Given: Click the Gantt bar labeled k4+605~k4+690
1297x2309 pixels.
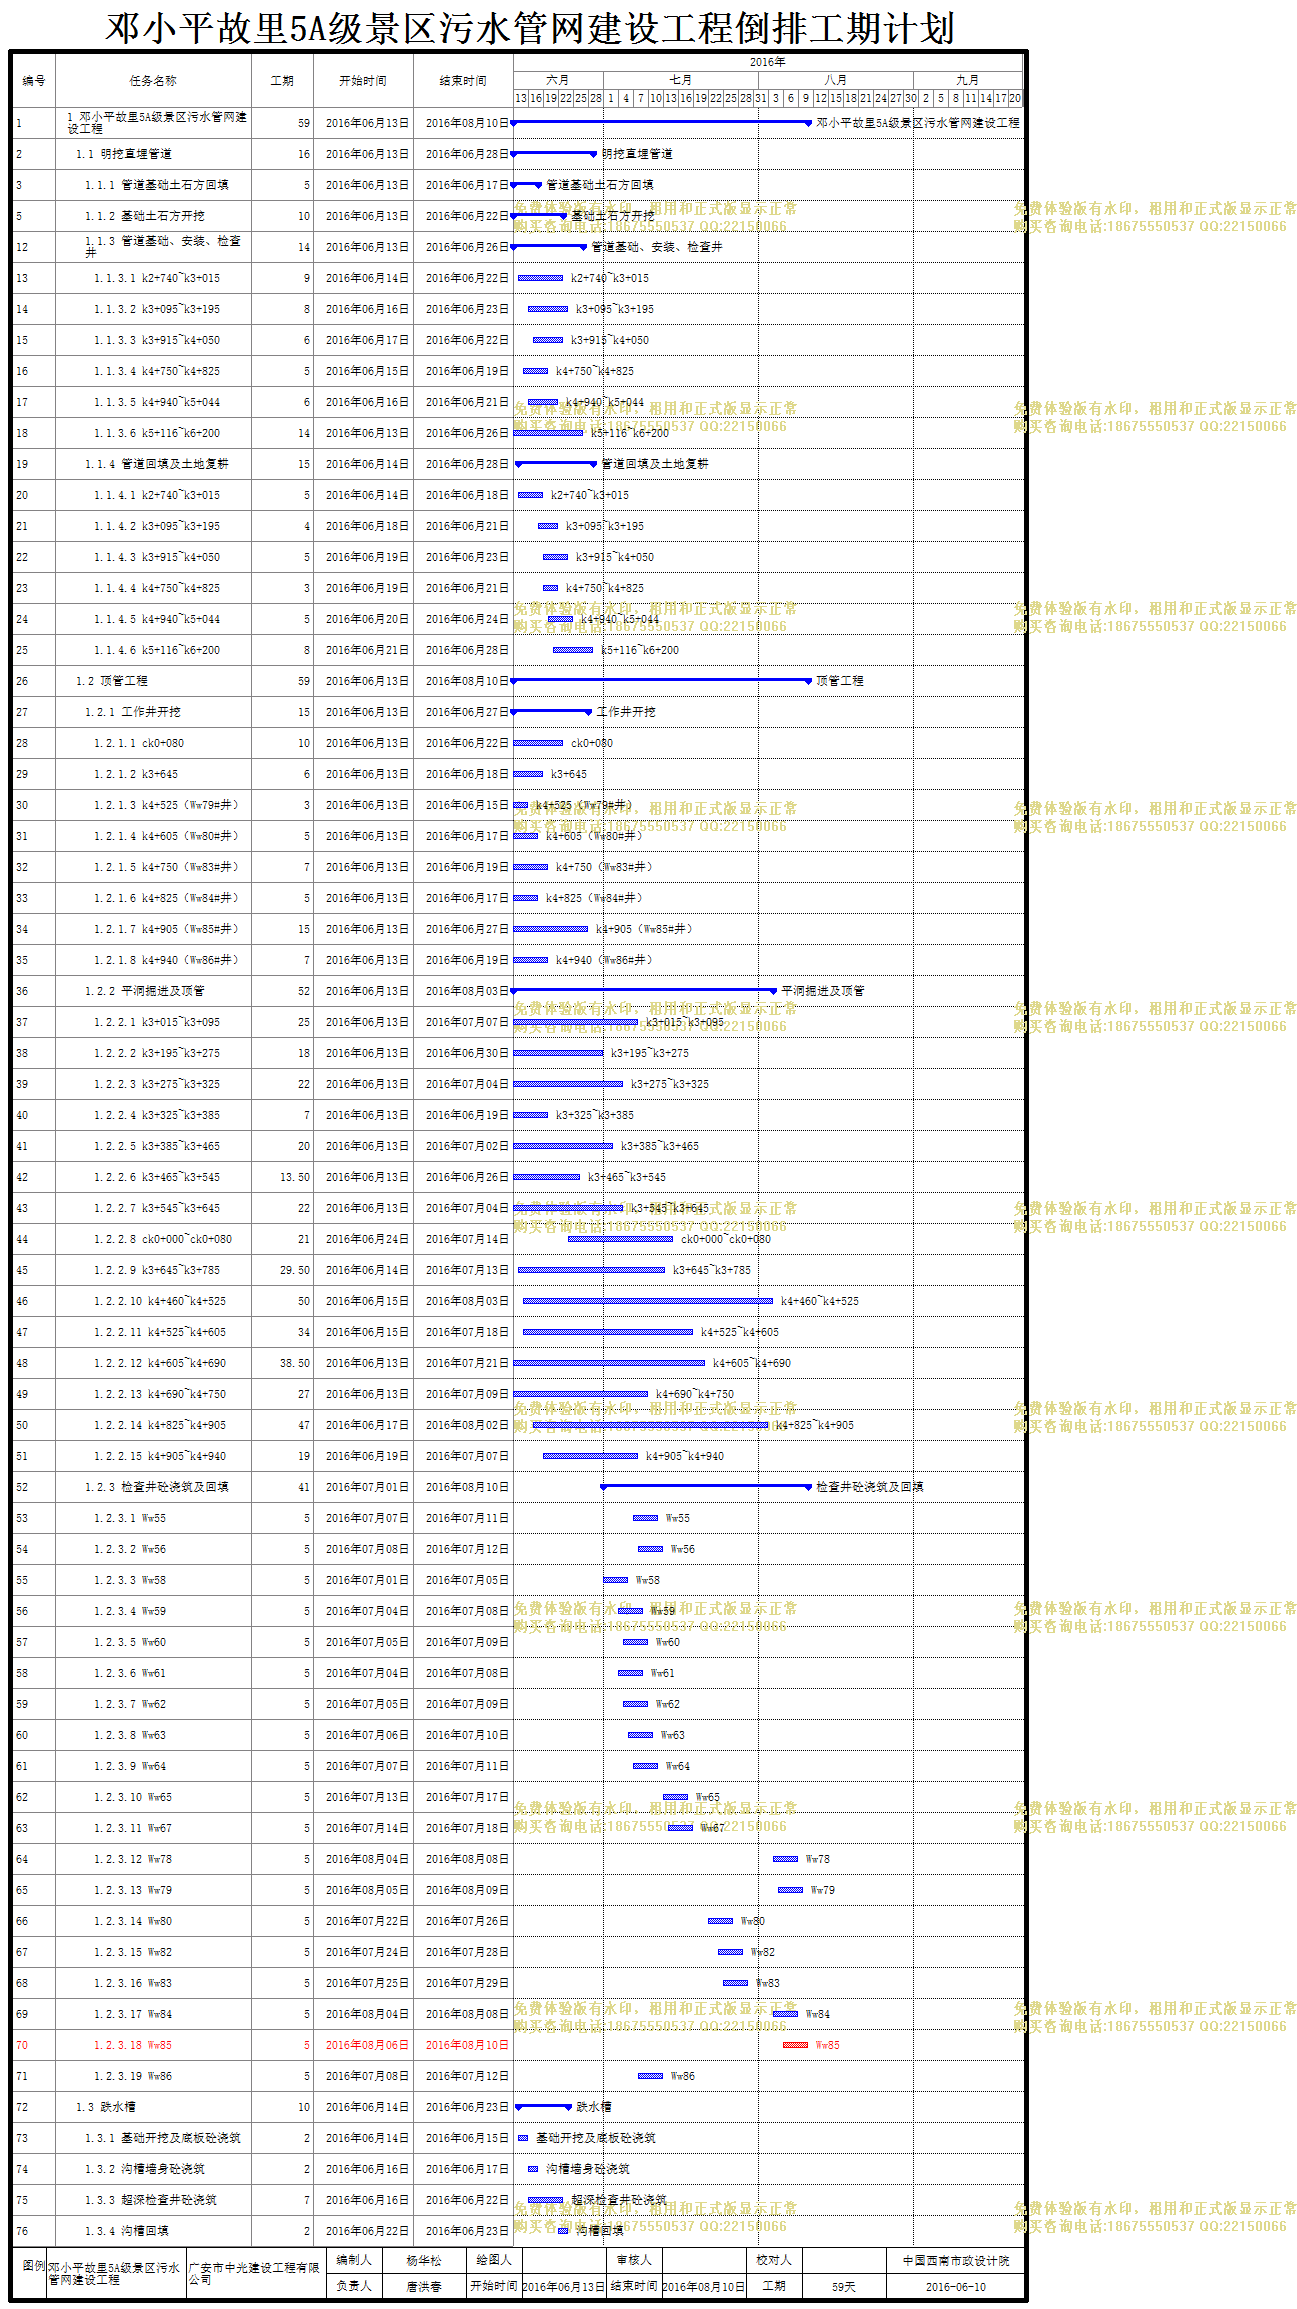Looking at the screenshot, I should [x=609, y=1363].
